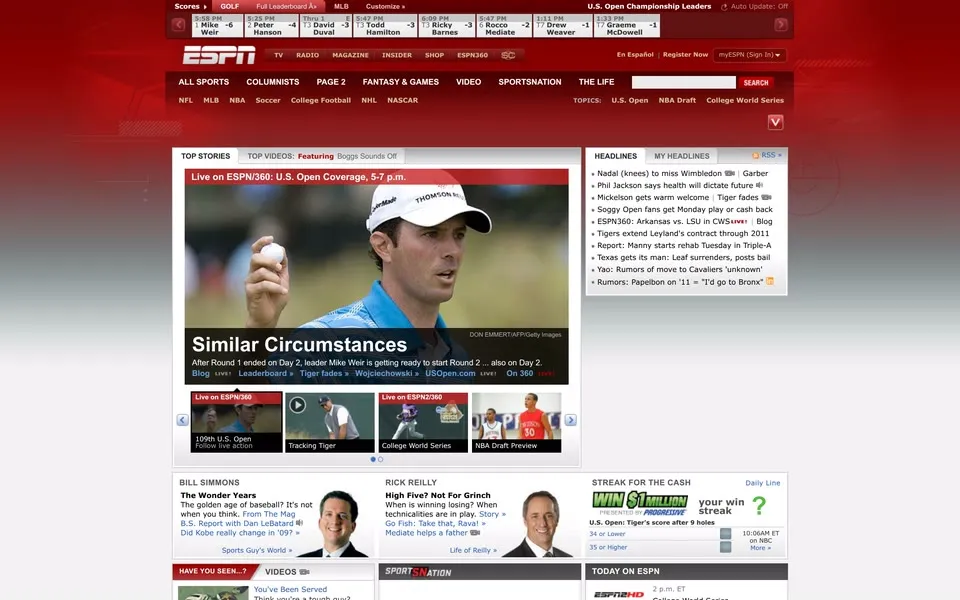Expand the V dropdown arrow below topics
Image resolution: width=960 pixels, height=600 pixels.
tap(775, 122)
